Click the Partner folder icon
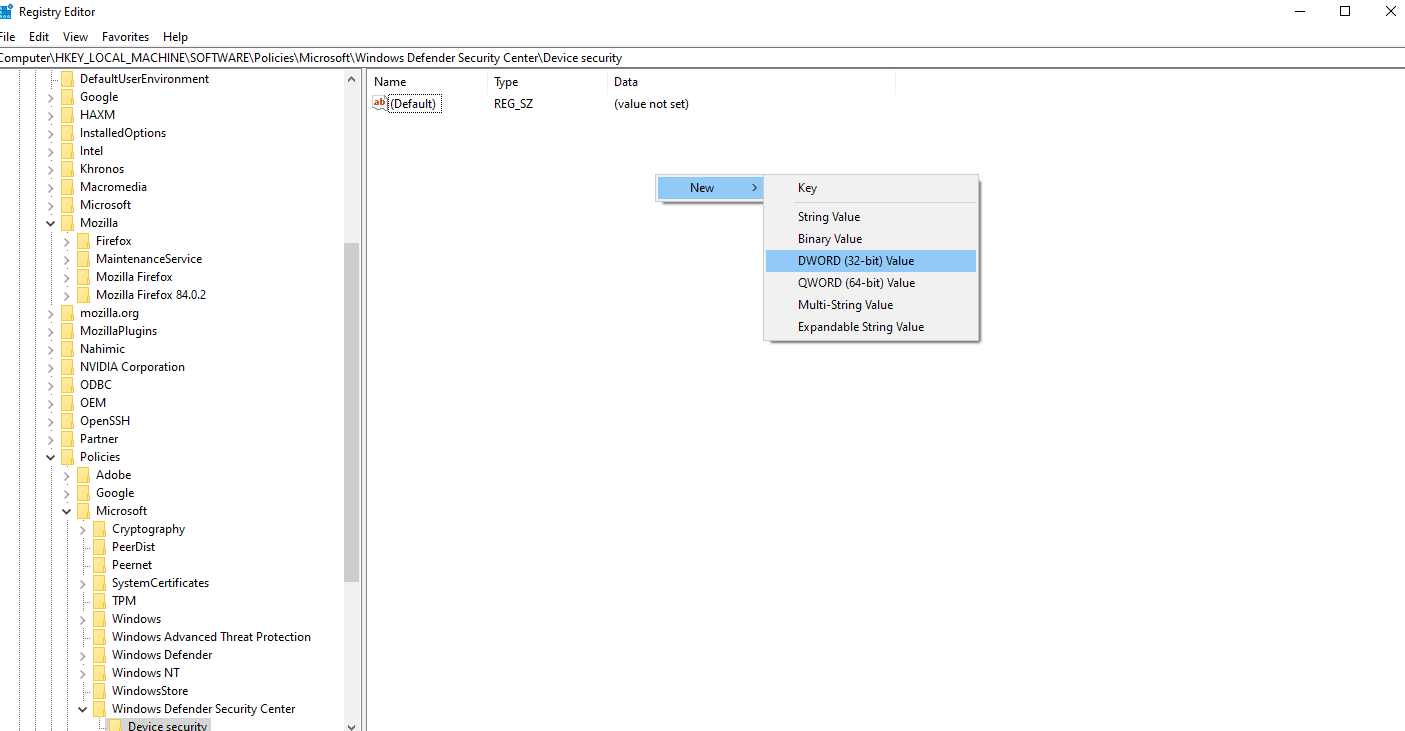 point(67,439)
